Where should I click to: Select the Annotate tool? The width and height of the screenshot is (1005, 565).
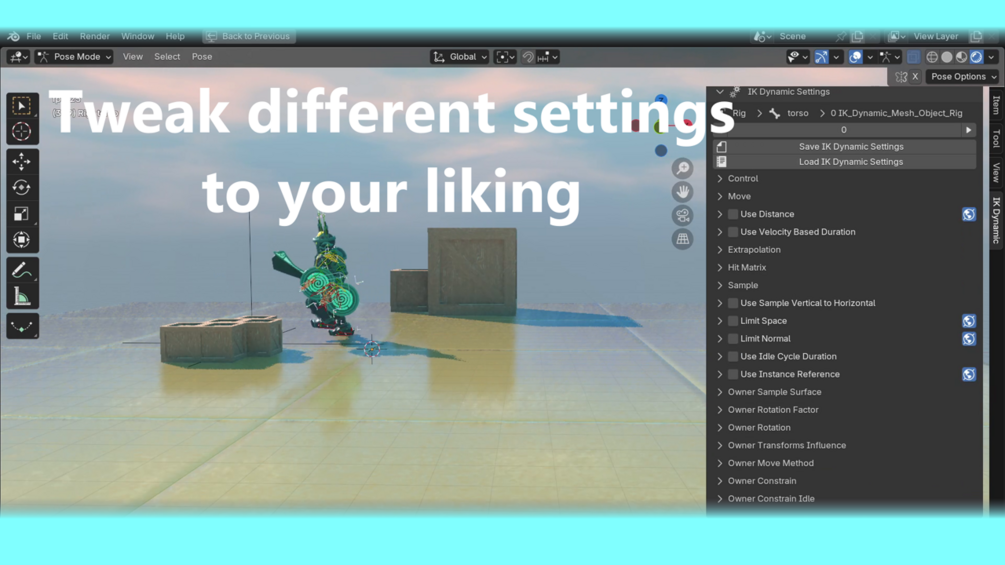point(22,270)
